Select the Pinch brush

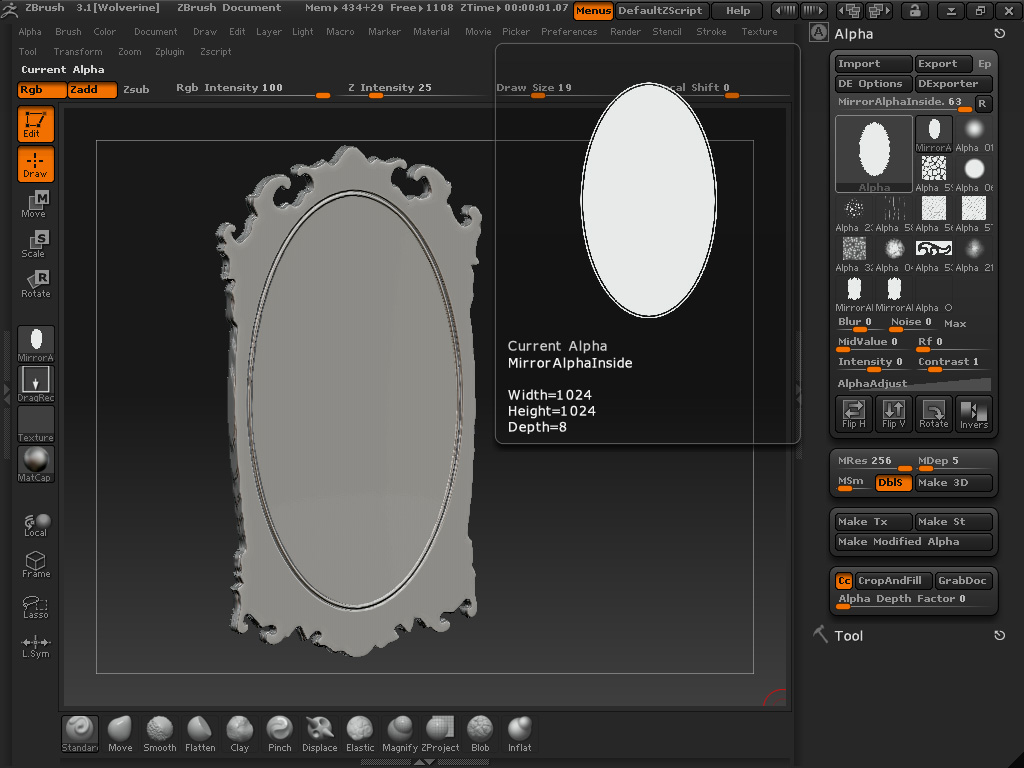coord(280,733)
